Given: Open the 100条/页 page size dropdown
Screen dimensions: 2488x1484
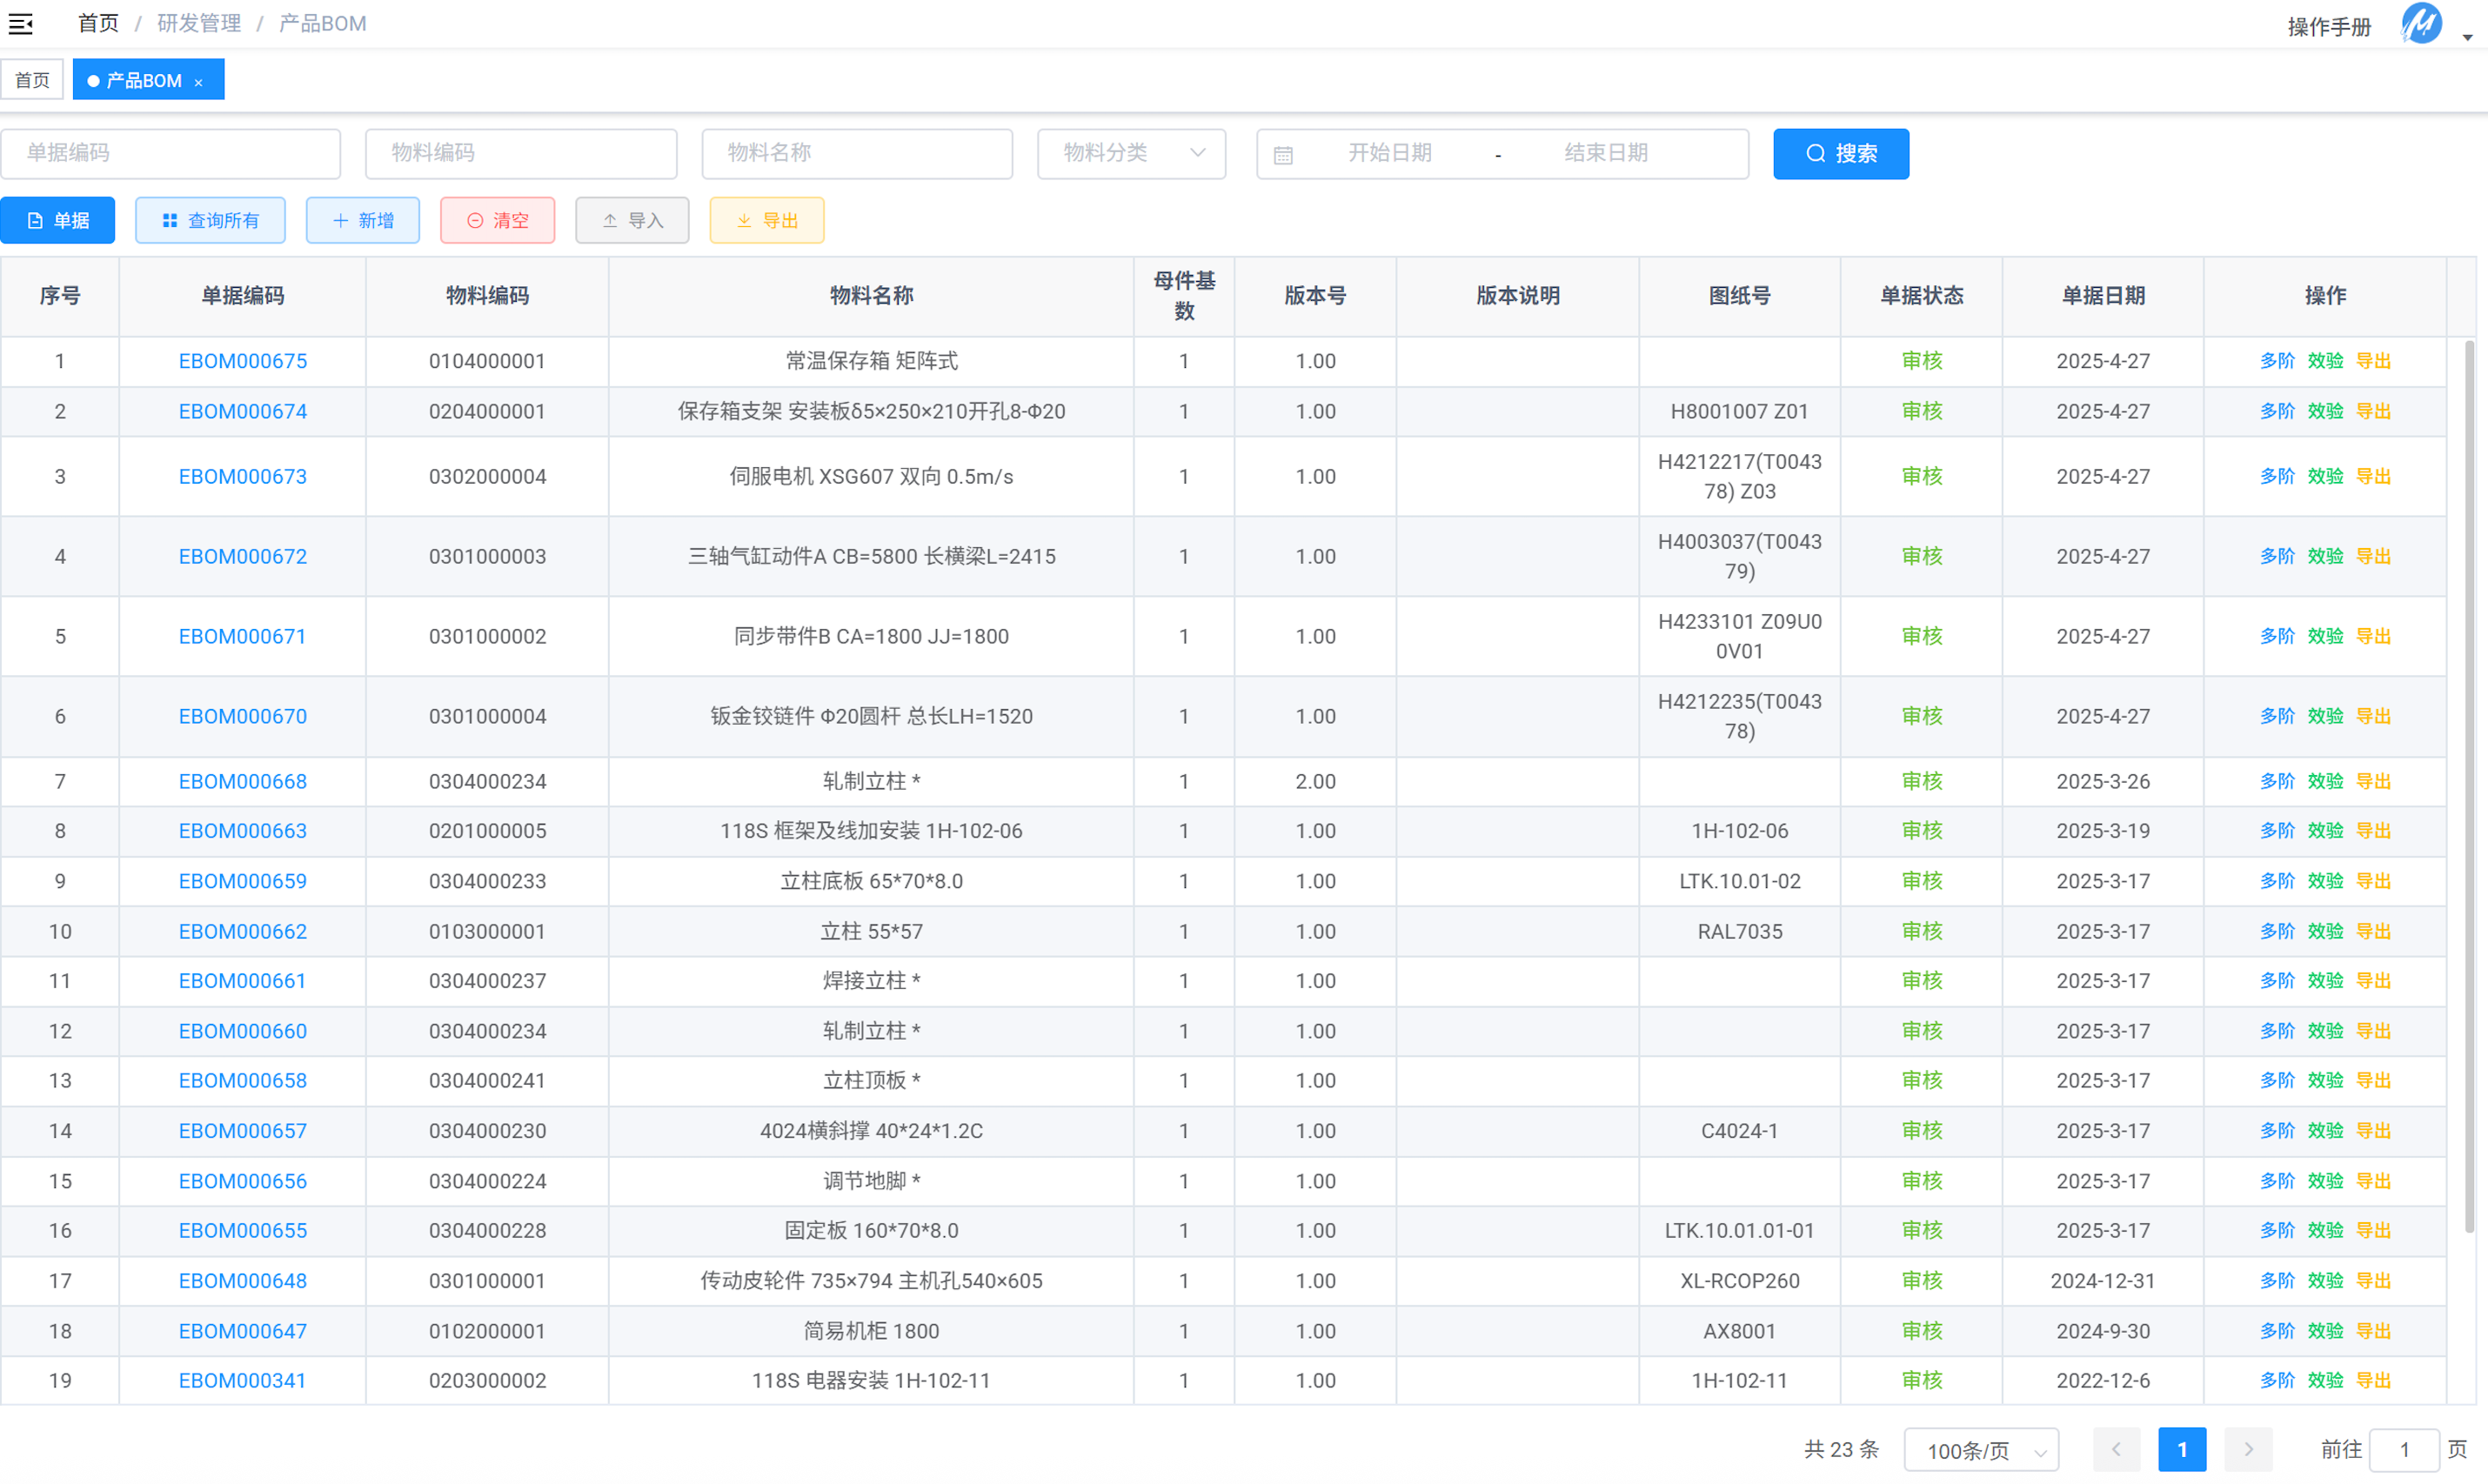Looking at the screenshot, I should click(x=1980, y=1449).
